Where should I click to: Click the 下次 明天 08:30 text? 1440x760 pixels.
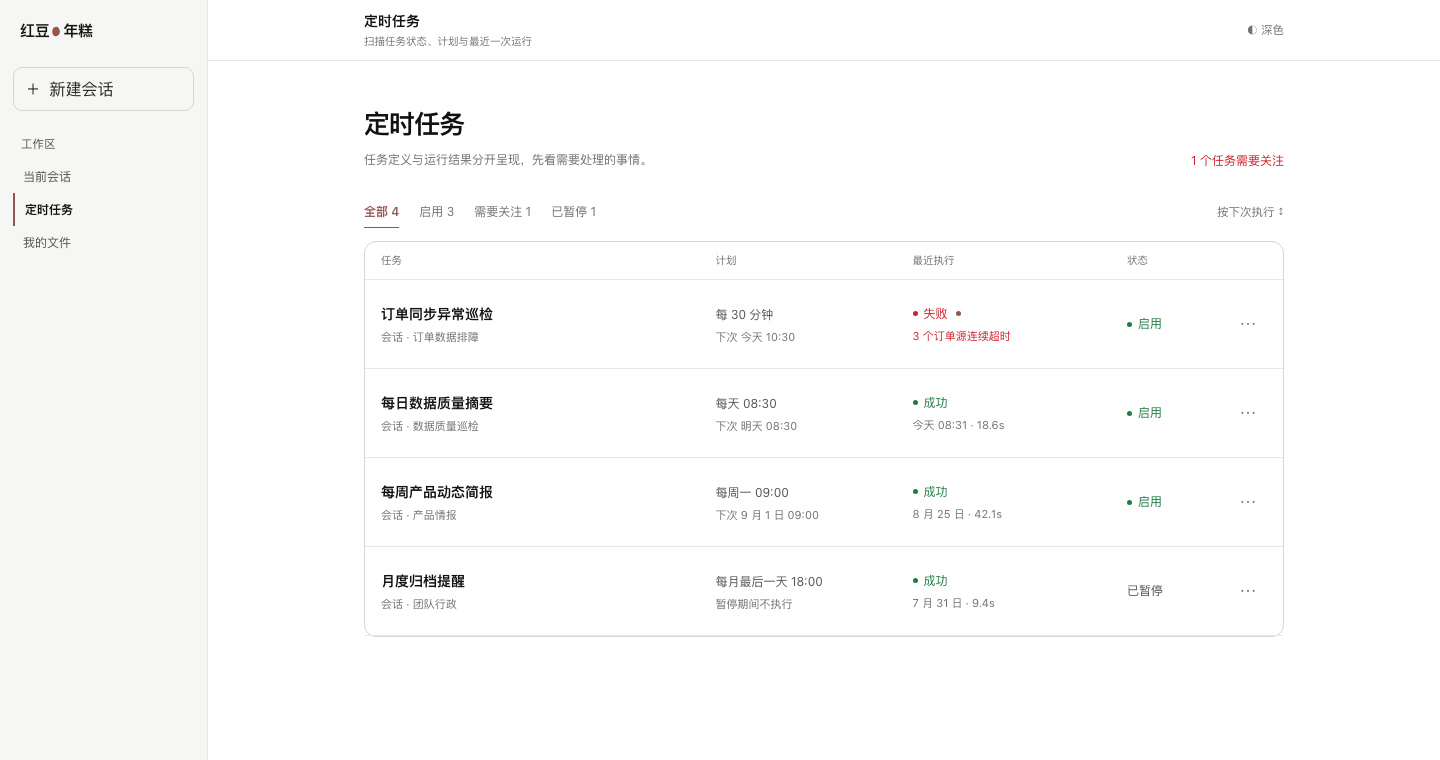pyautogui.click(x=756, y=426)
